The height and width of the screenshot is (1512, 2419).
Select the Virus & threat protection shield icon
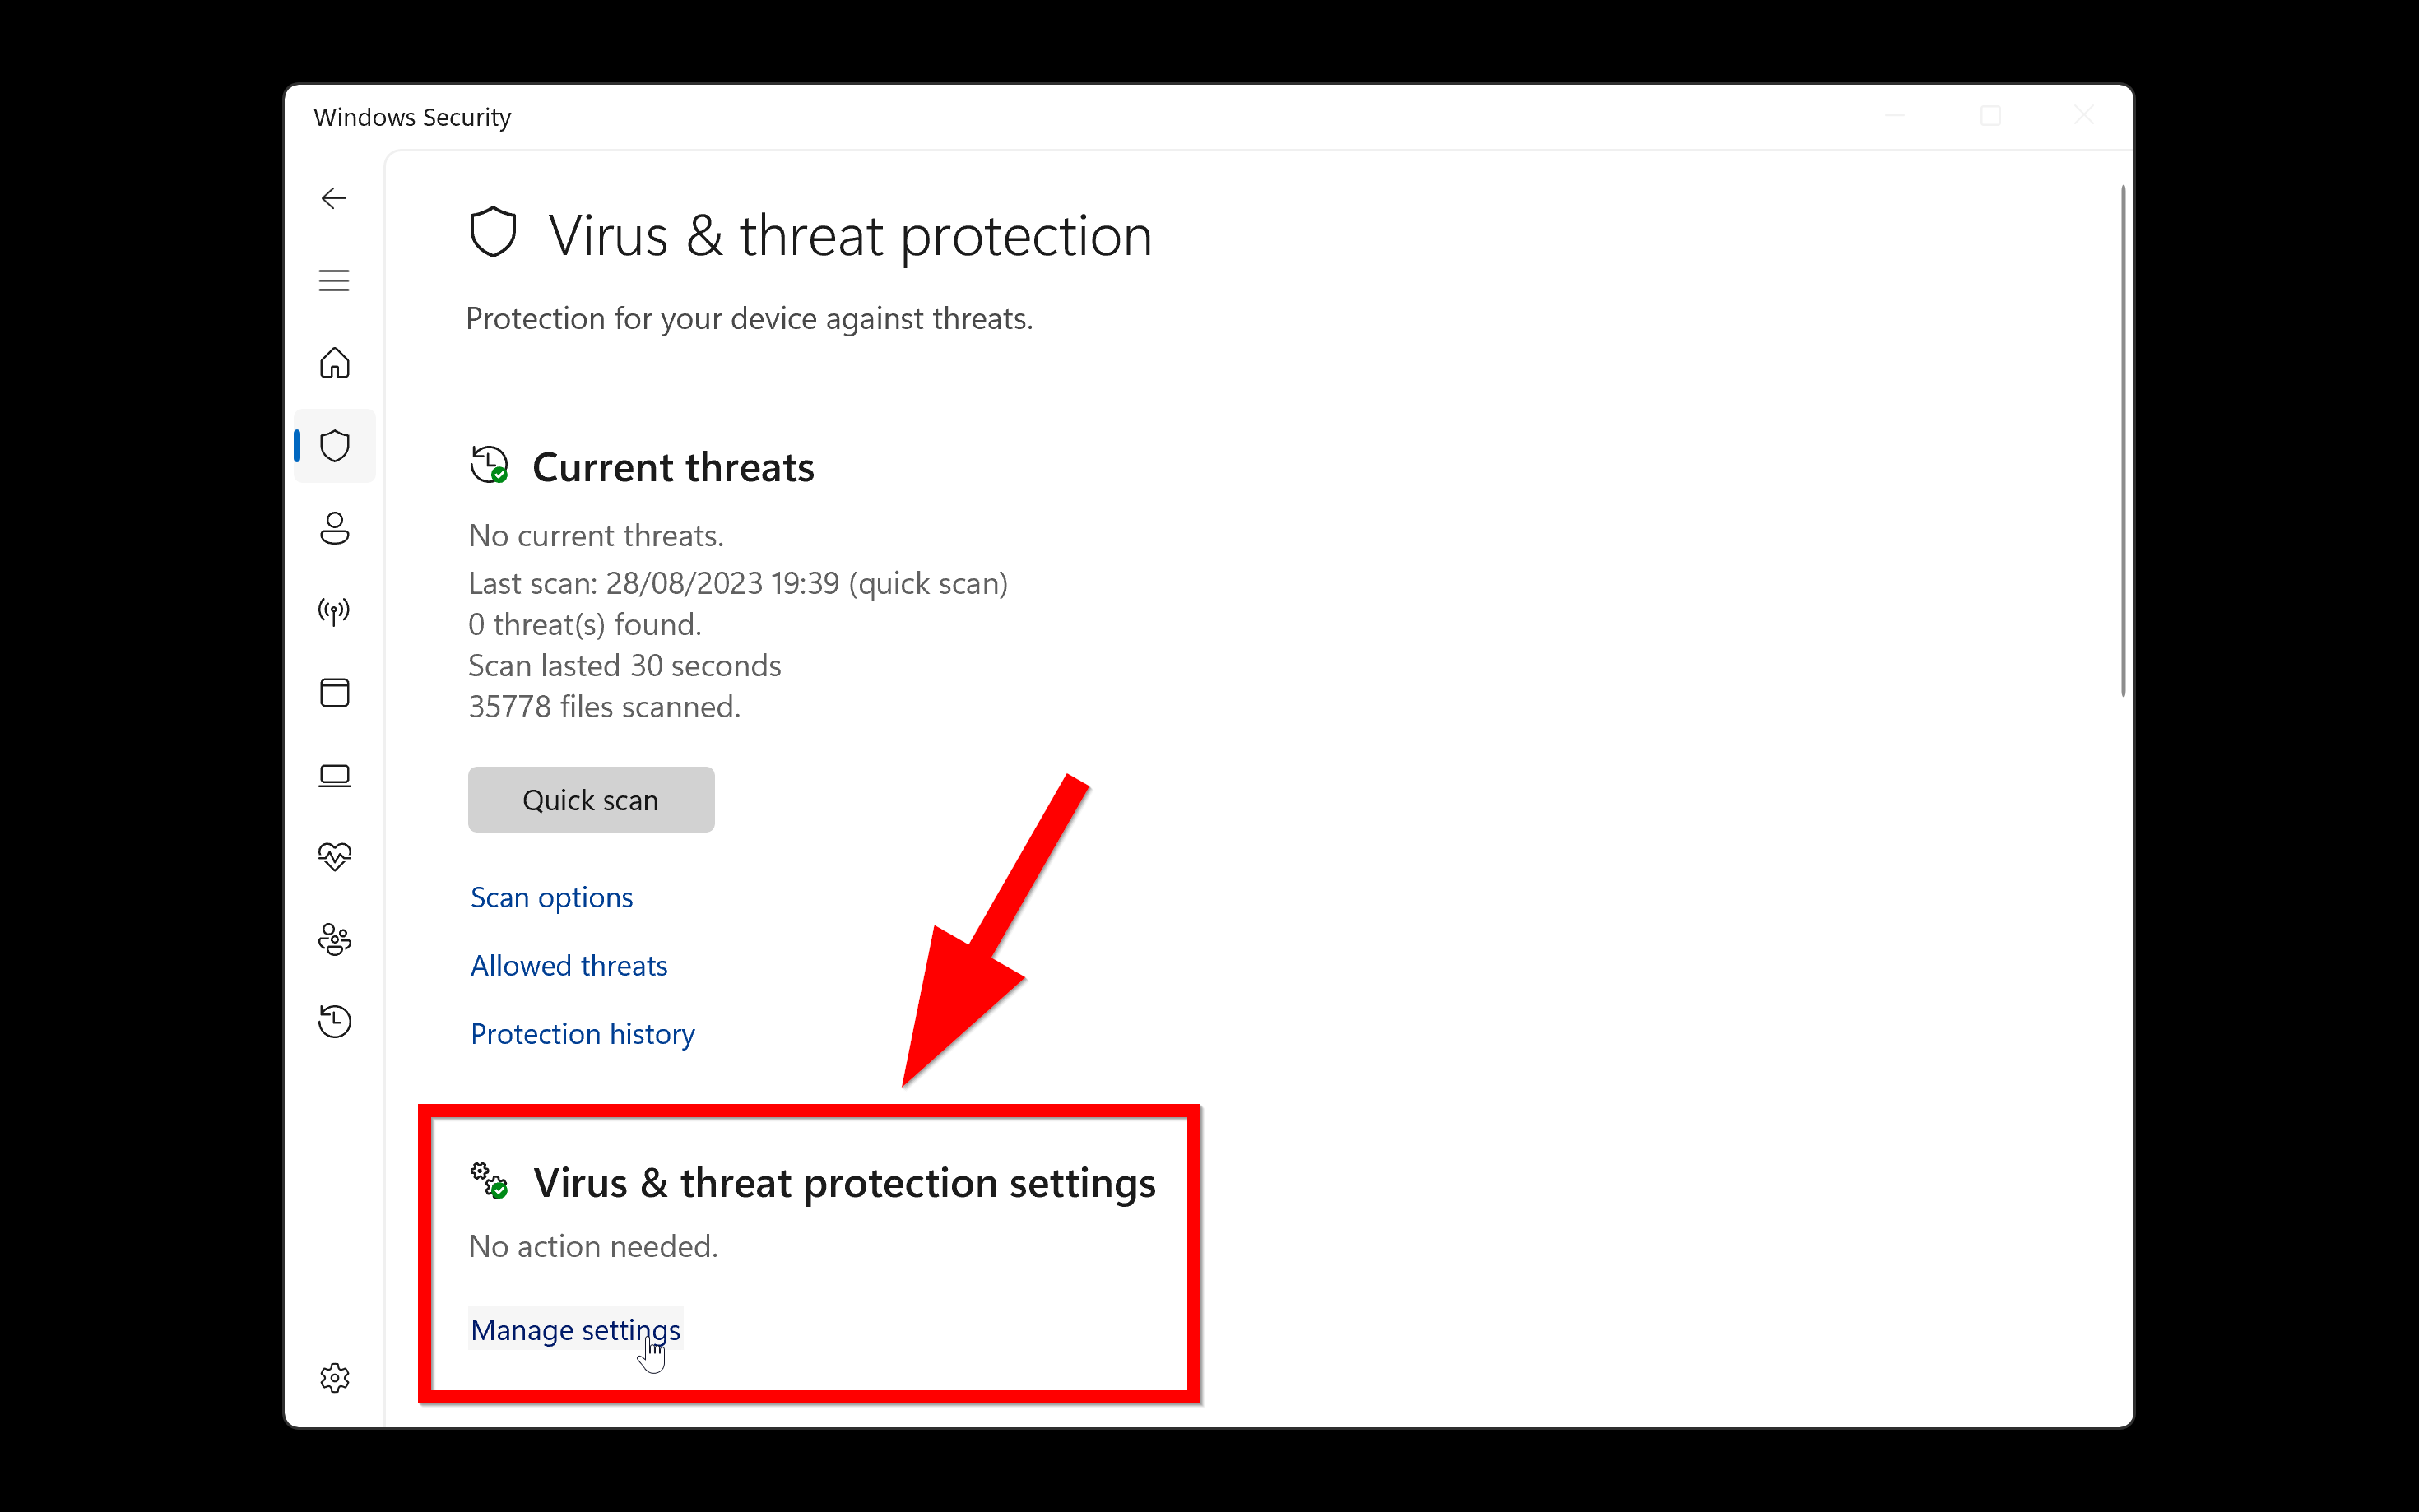pos(334,446)
